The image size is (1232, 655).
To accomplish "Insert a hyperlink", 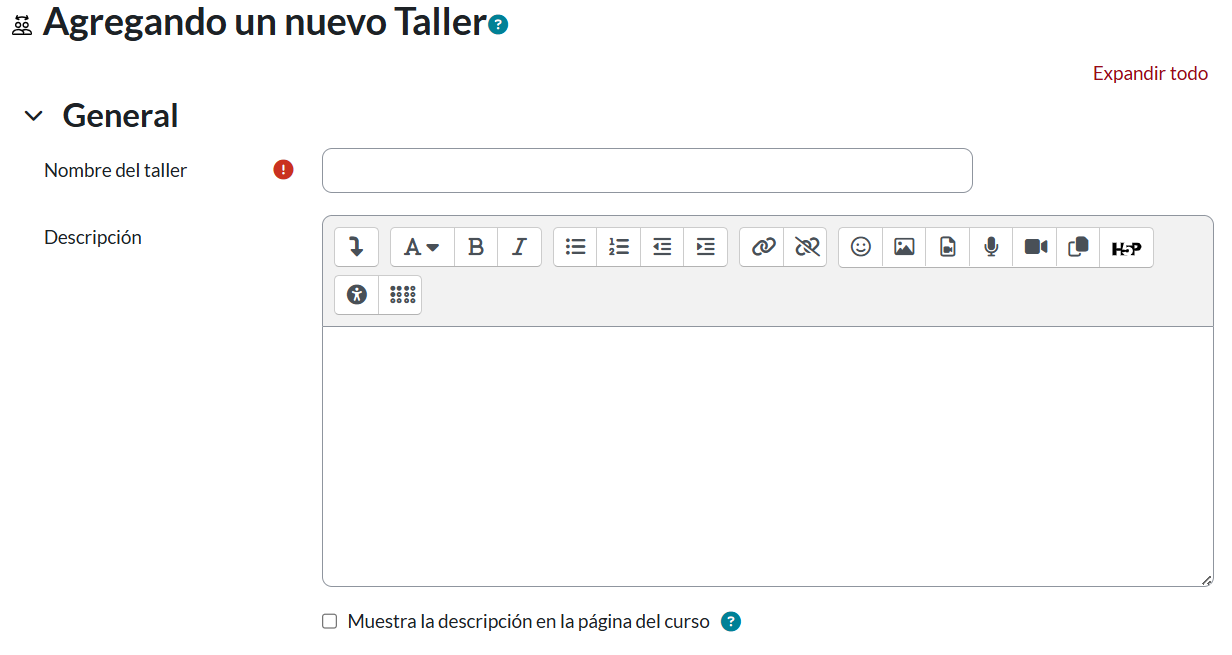I will pyautogui.click(x=762, y=247).
